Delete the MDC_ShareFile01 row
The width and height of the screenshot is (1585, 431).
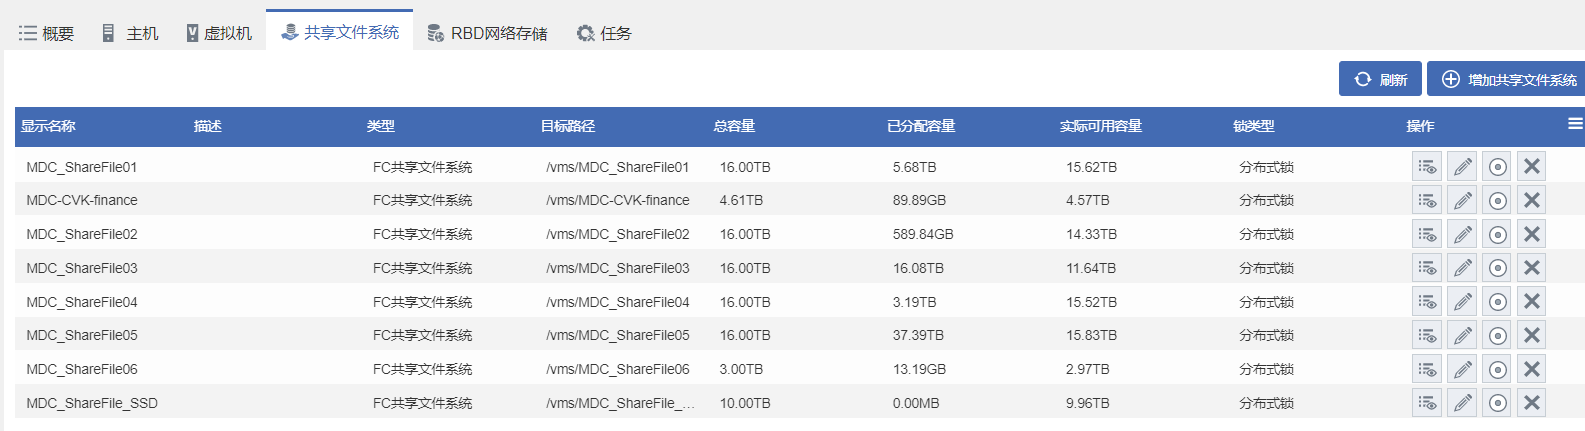tap(1531, 167)
